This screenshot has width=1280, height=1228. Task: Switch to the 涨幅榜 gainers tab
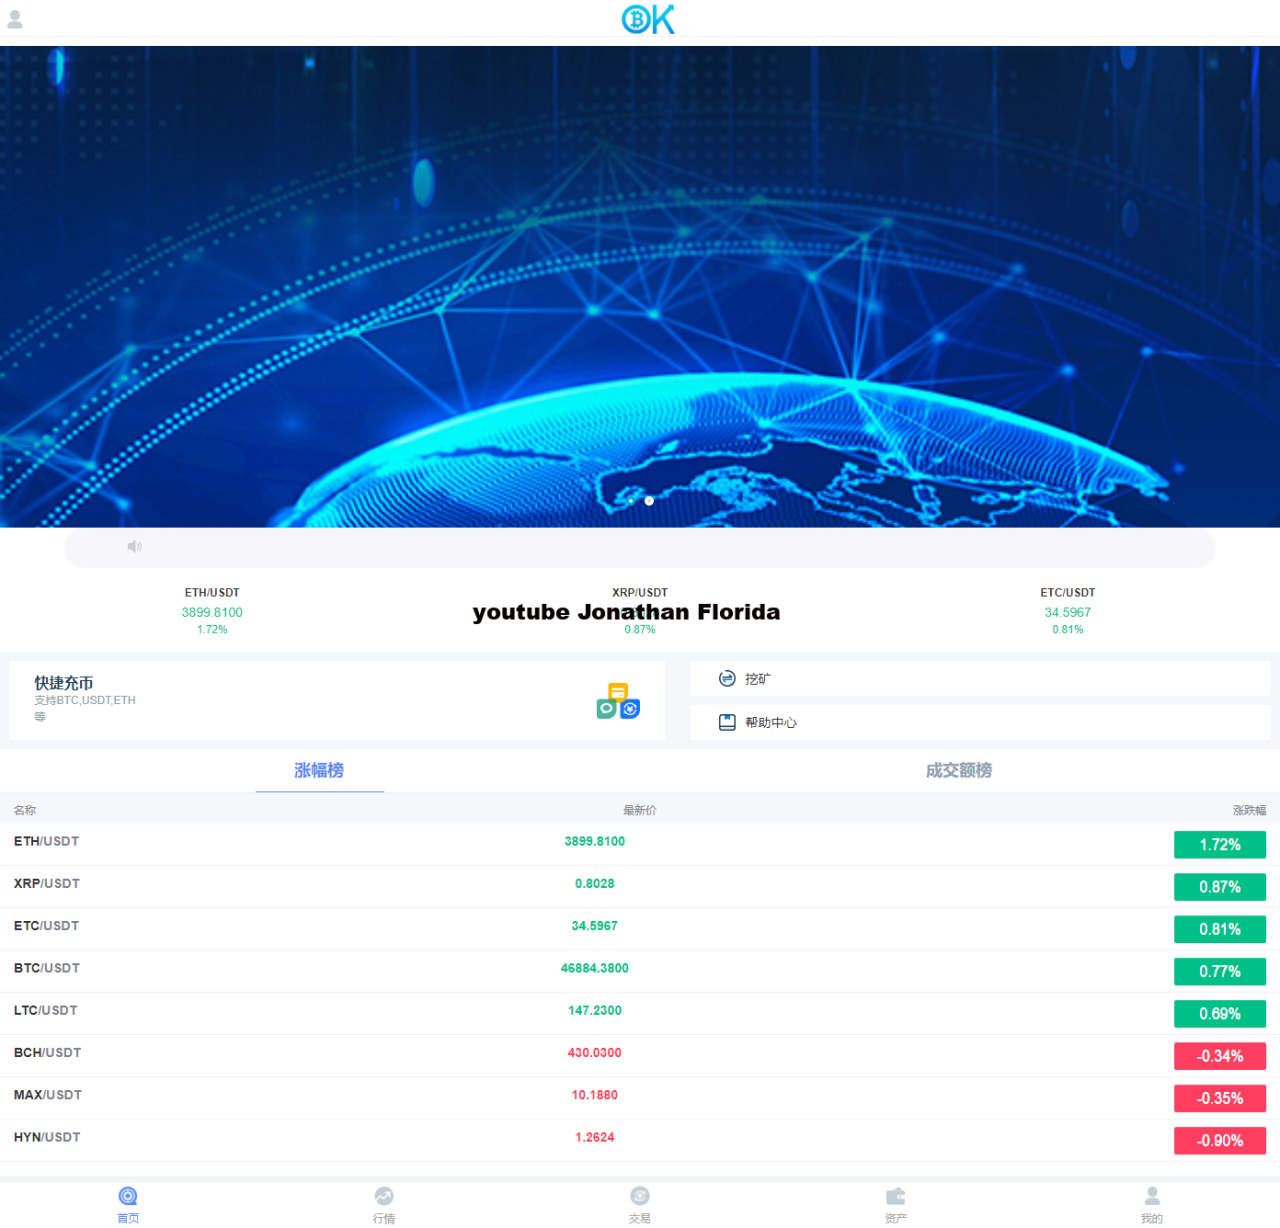click(x=319, y=770)
